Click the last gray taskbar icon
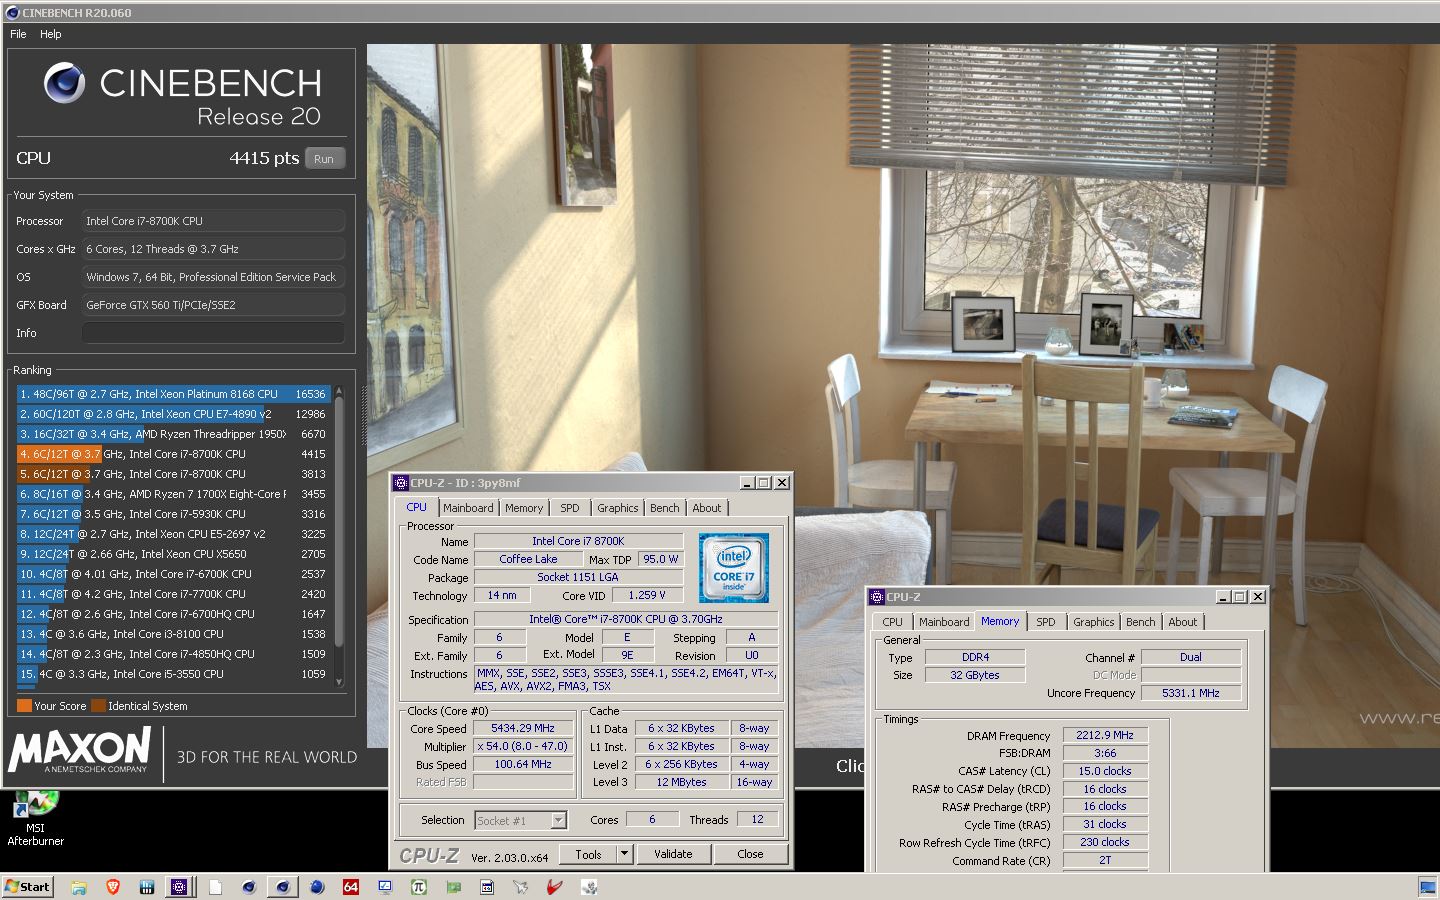The image size is (1440, 900). pos(589,887)
